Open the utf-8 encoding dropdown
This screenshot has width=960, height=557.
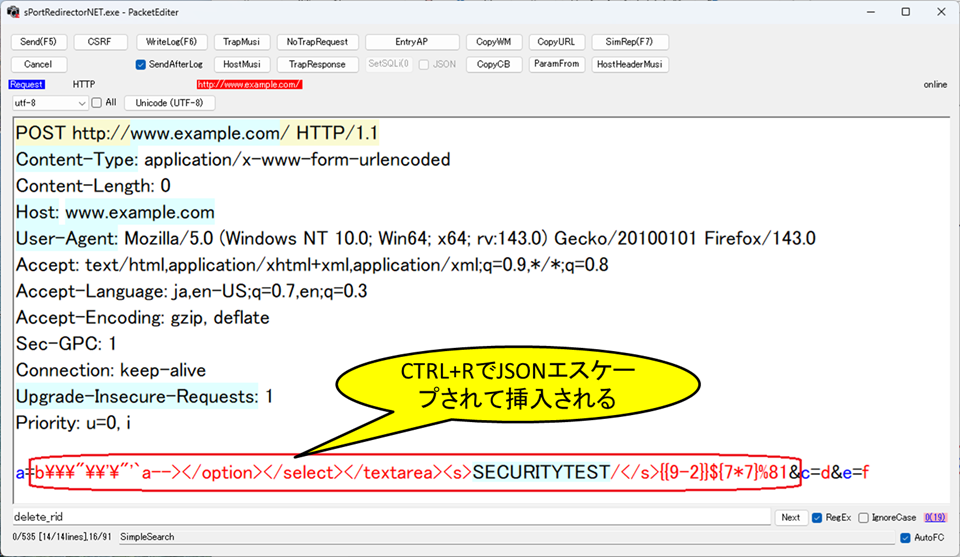50,103
